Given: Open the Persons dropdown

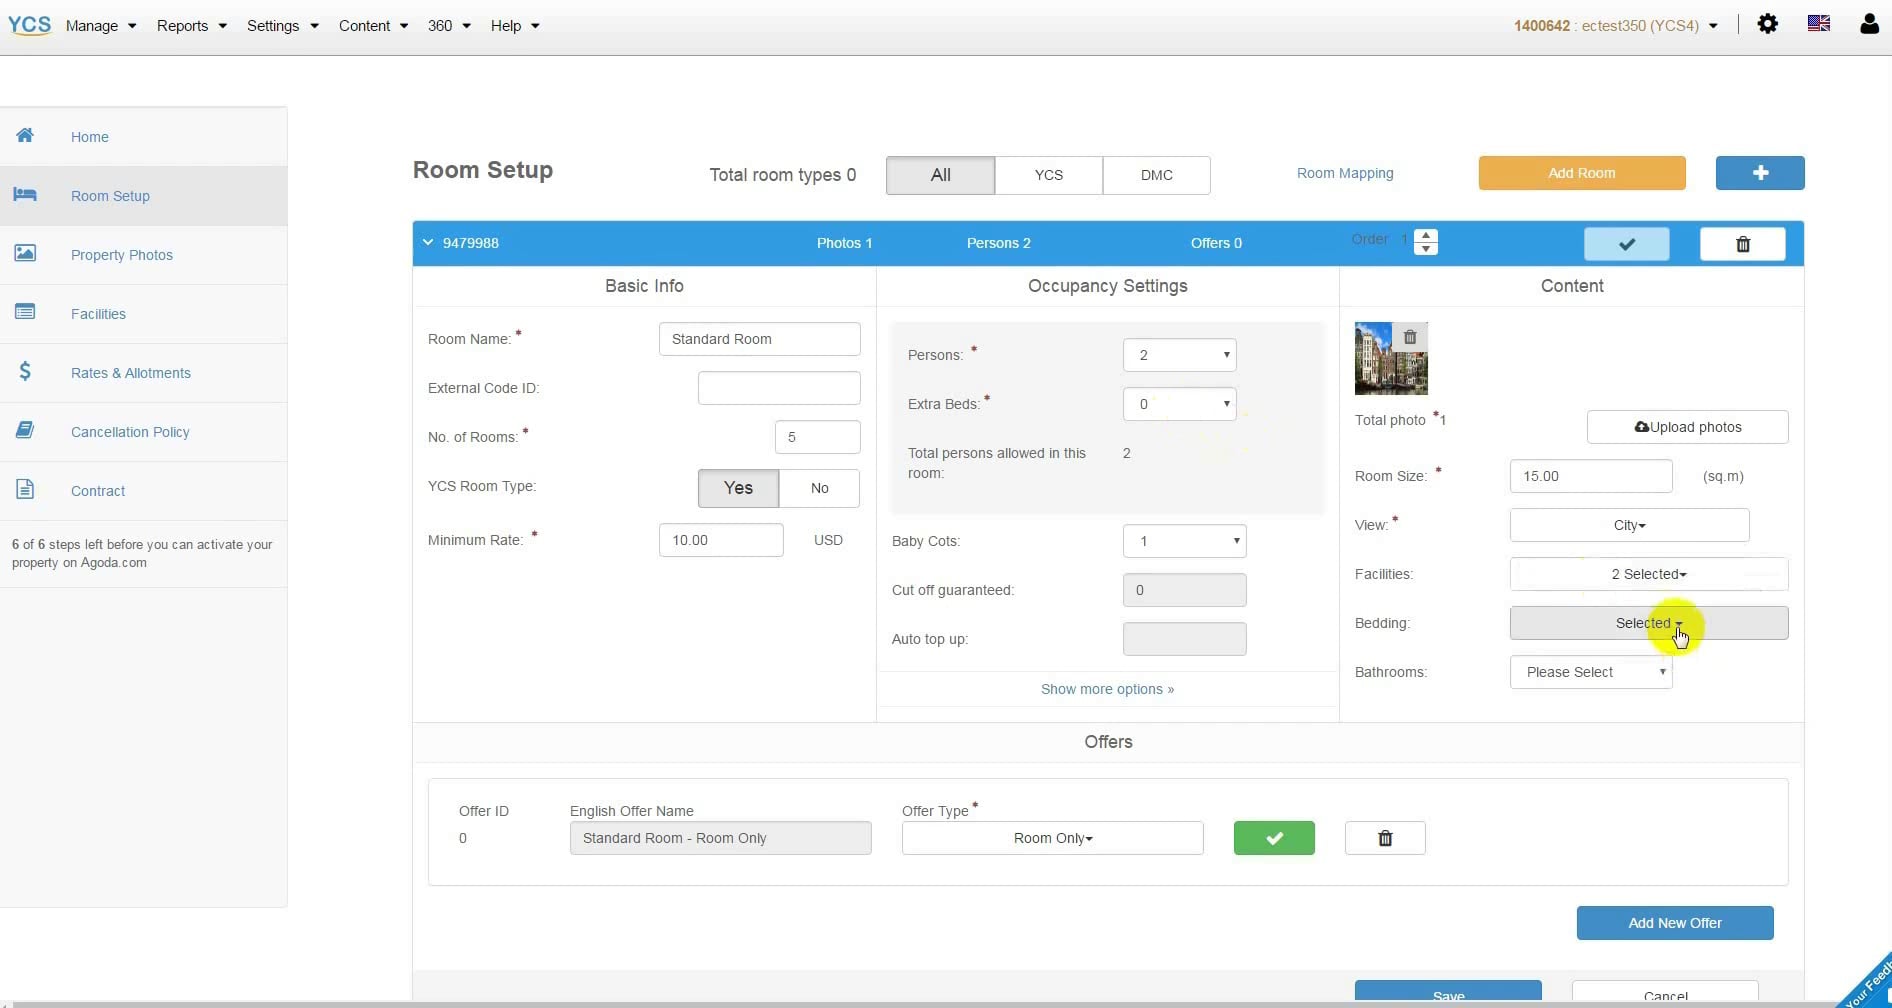Looking at the screenshot, I should point(1180,355).
